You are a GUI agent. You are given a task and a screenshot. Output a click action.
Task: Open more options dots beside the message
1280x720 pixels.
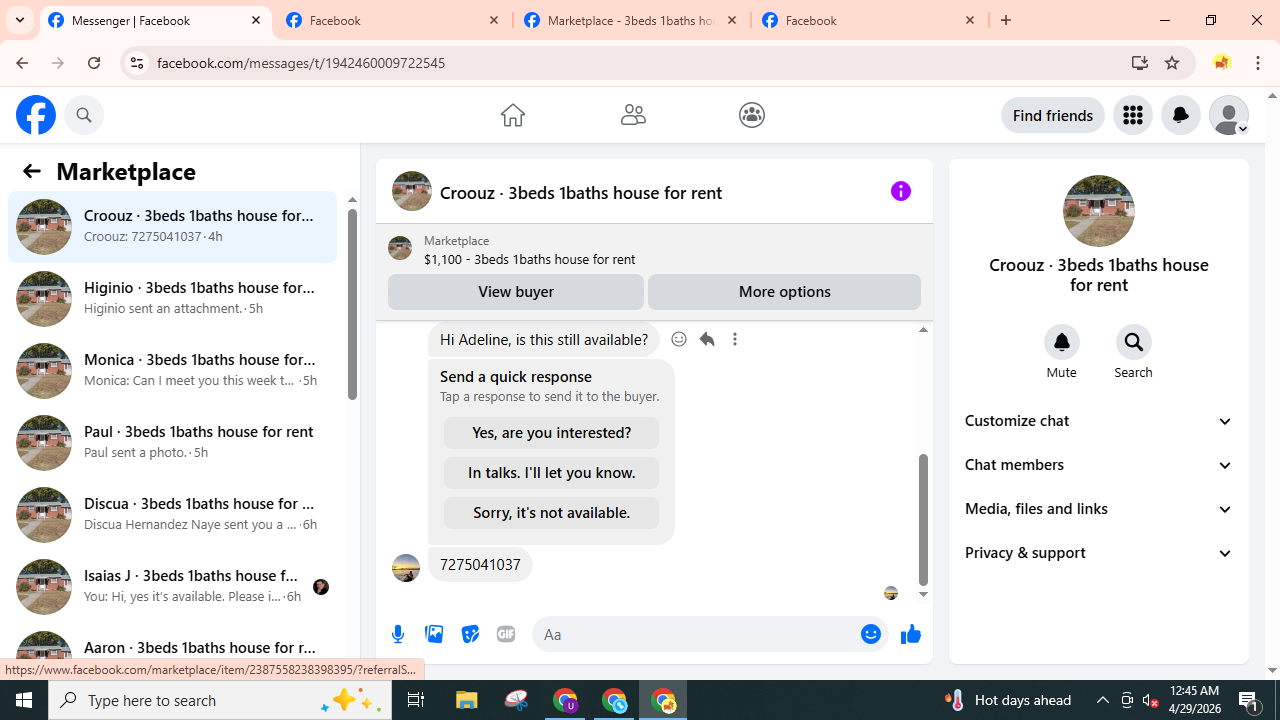click(735, 339)
